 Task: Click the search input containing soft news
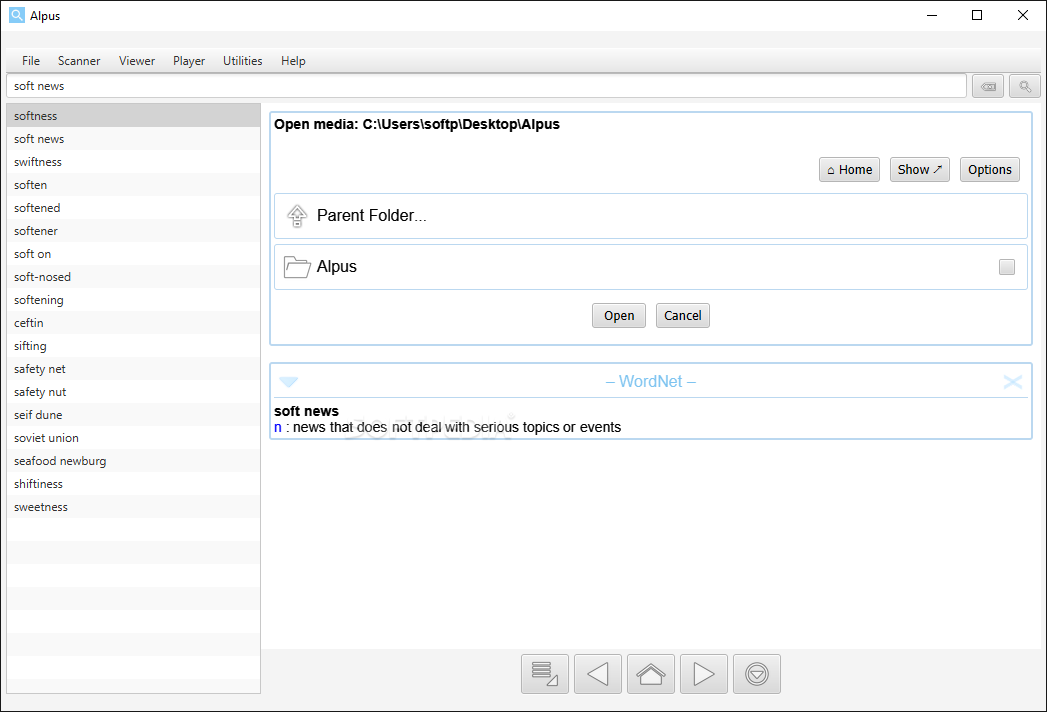(486, 86)
